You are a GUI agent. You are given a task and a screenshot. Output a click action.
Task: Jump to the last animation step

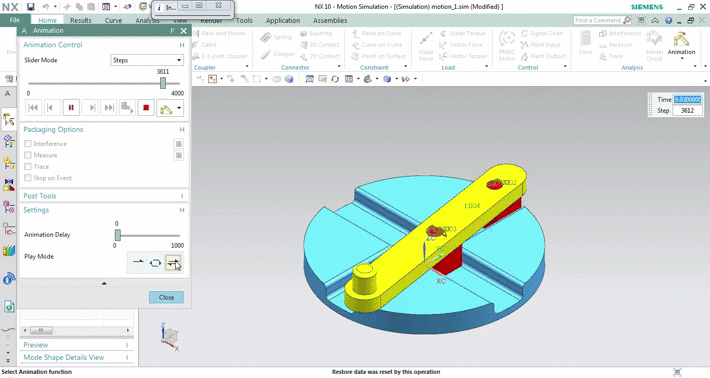click(109, 108)
